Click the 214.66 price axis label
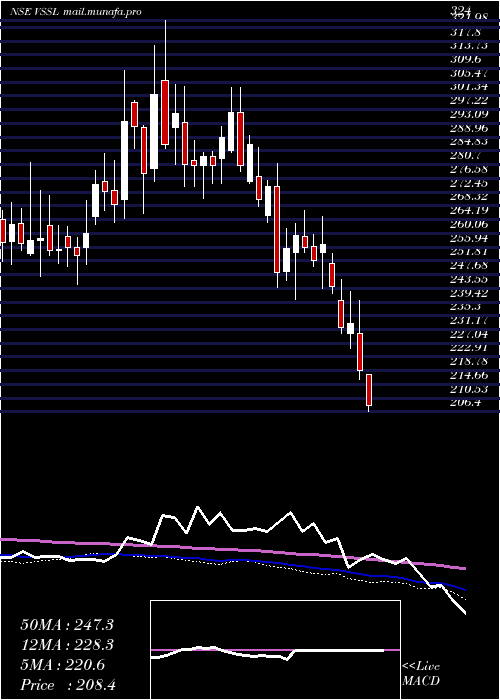 (x=469, y=375)
